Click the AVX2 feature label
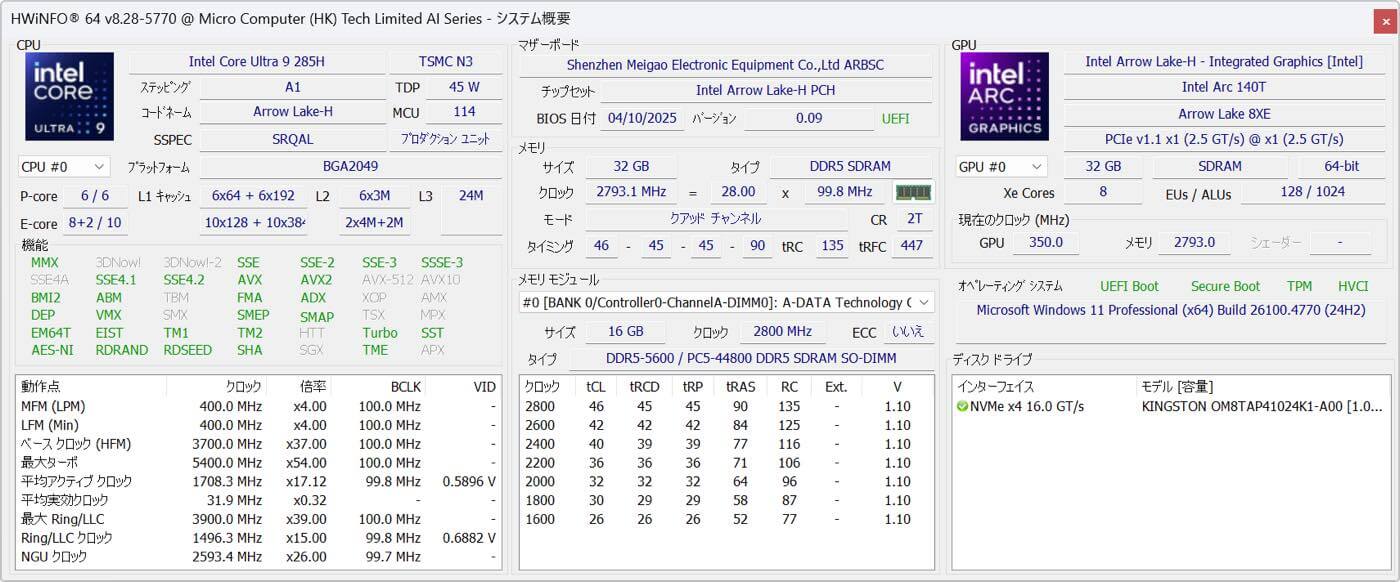 point(316,280)
